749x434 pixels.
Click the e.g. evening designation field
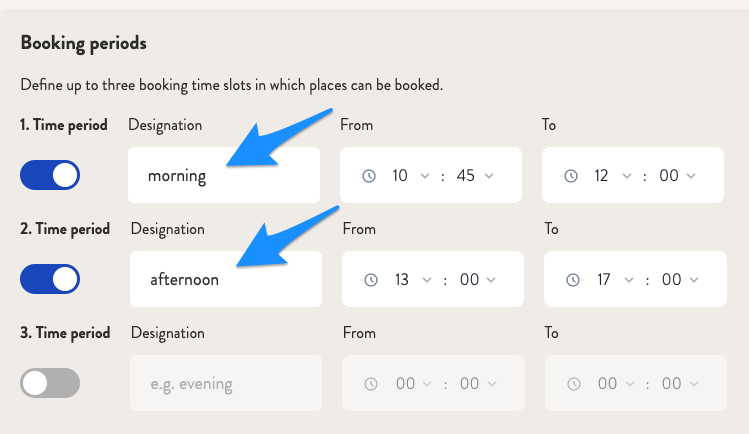coord(226,383)
